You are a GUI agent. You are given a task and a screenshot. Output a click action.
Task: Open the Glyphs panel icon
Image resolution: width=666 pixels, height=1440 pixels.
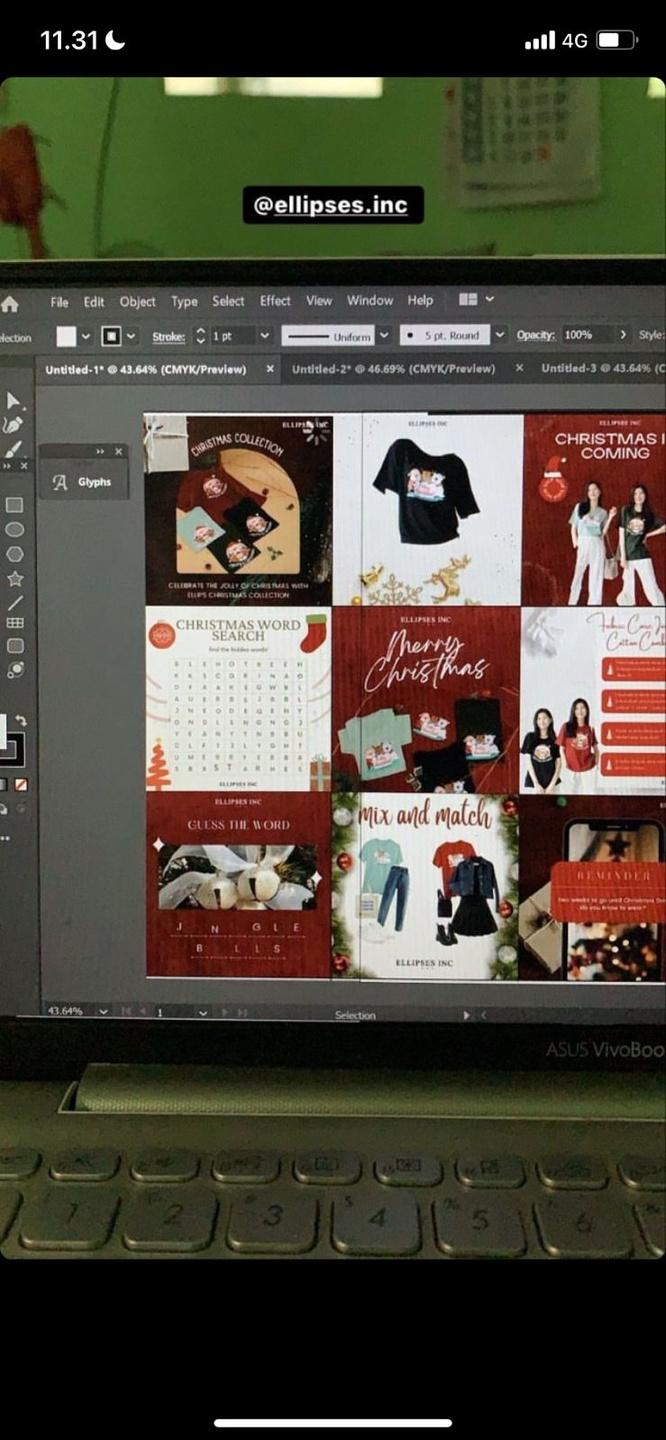coord(60,482)
